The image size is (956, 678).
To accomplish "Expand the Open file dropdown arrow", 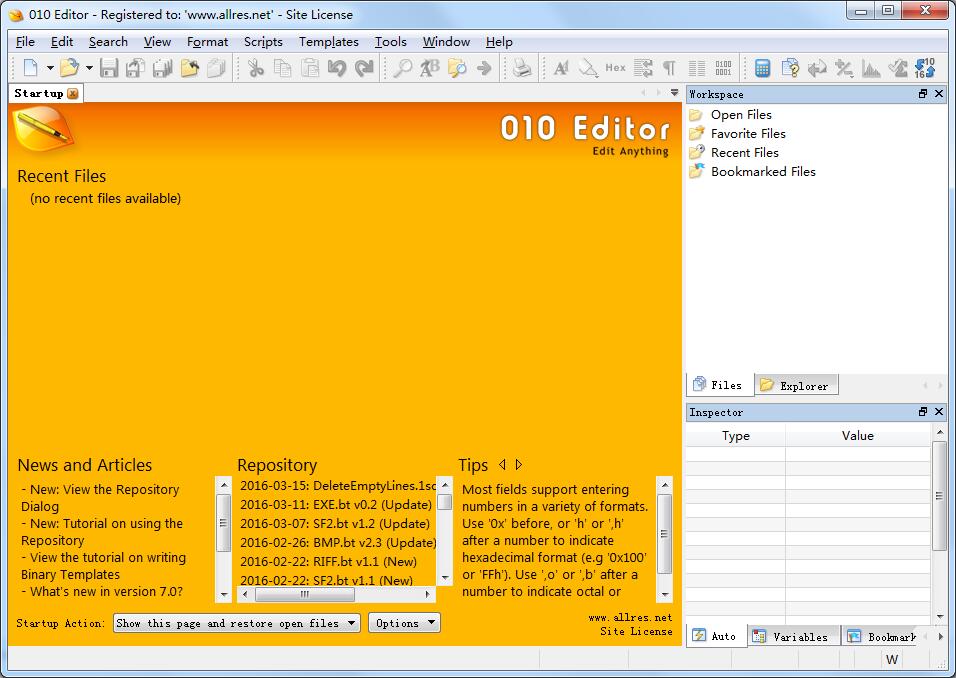I will [89, 68].
